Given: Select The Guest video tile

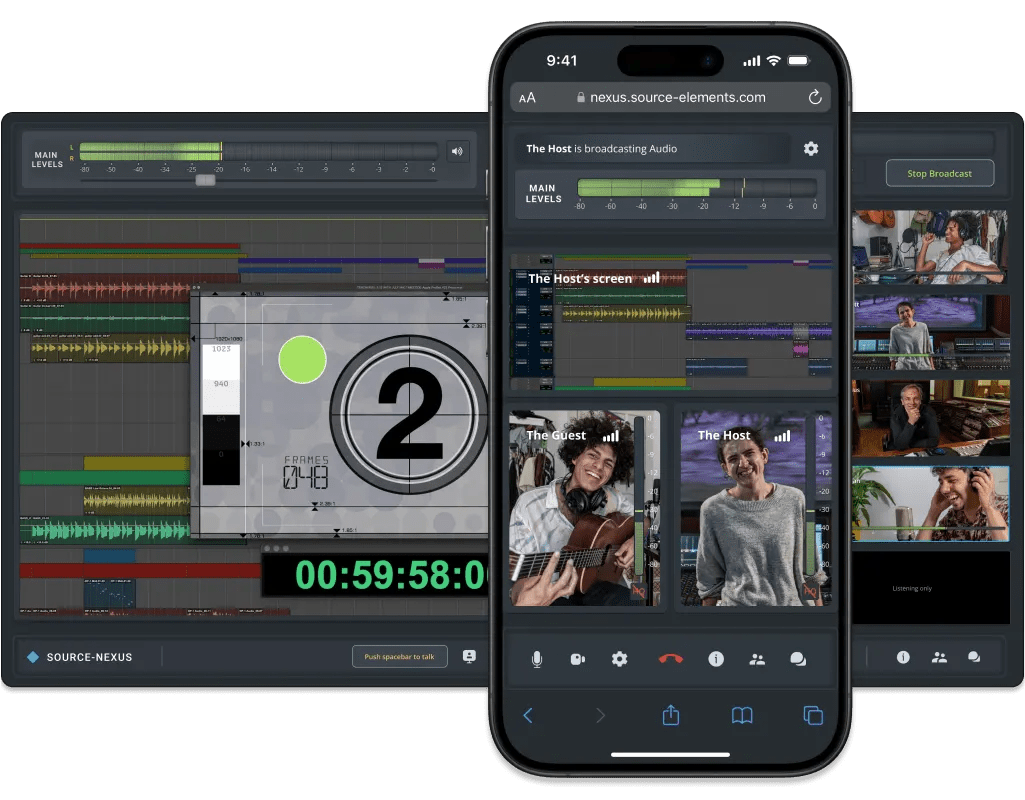Looking at the screenshot, I should pyautogui.click(x=584, y=506).
